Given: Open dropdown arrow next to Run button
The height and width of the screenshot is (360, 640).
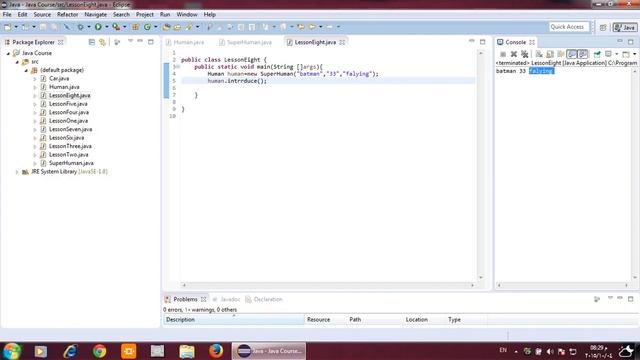Looking at the screenshot, I should pyautogui.click(x=107, y=27).
